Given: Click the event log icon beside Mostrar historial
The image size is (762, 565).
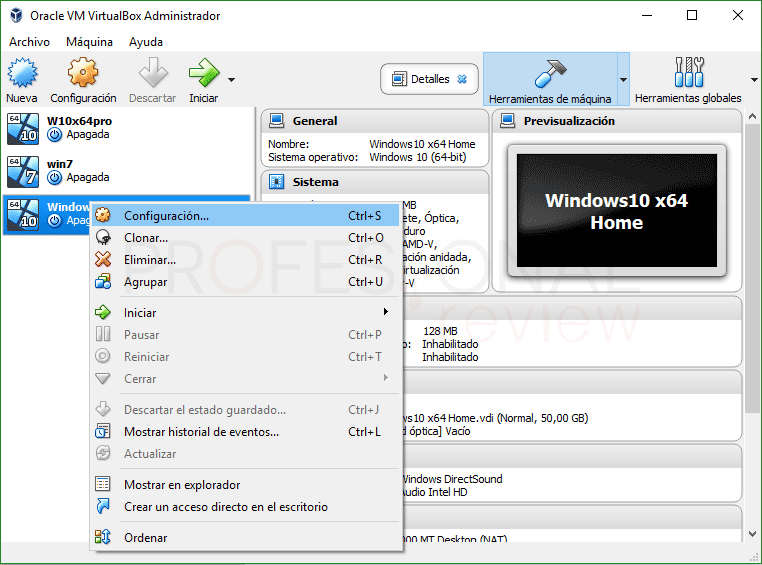Looking at the screenshot, I should tap(103, 431).
